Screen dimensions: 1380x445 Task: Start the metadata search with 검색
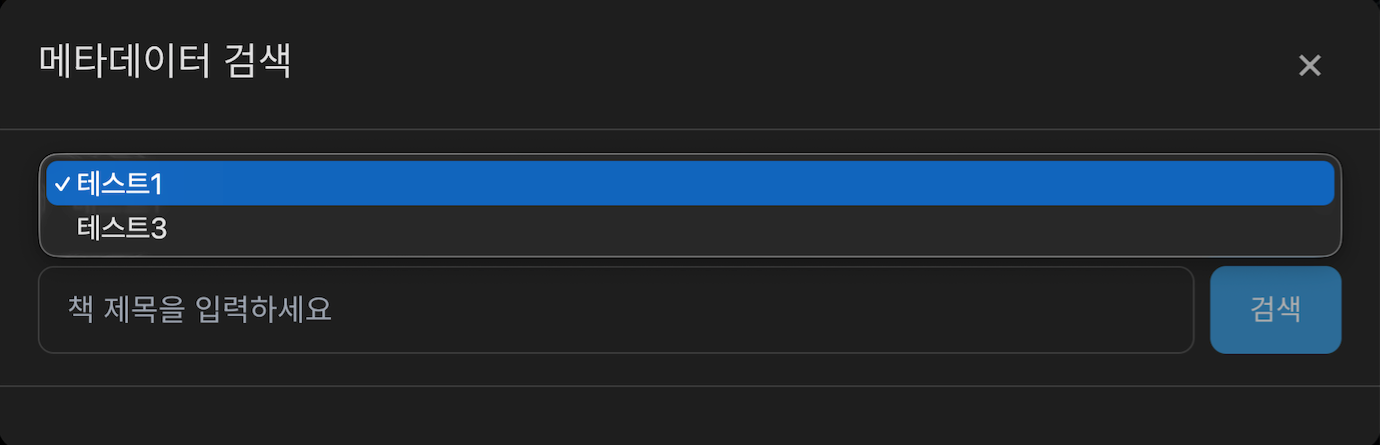[x=1275, y=310]
